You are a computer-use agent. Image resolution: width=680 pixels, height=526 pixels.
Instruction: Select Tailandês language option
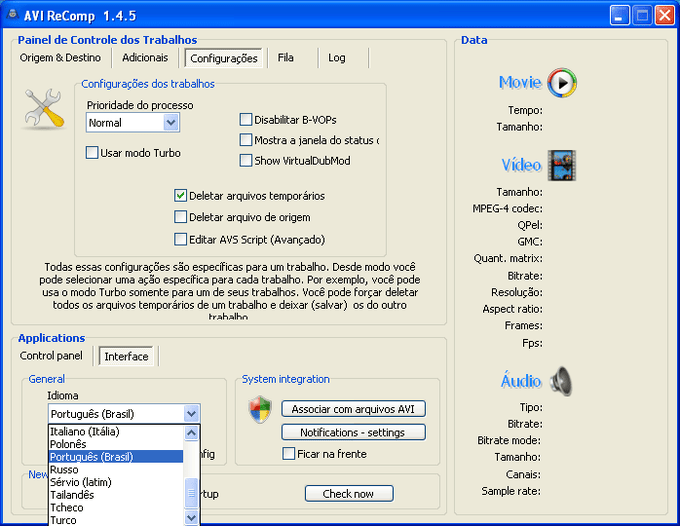pyautogui.click(x=116, y=495)
